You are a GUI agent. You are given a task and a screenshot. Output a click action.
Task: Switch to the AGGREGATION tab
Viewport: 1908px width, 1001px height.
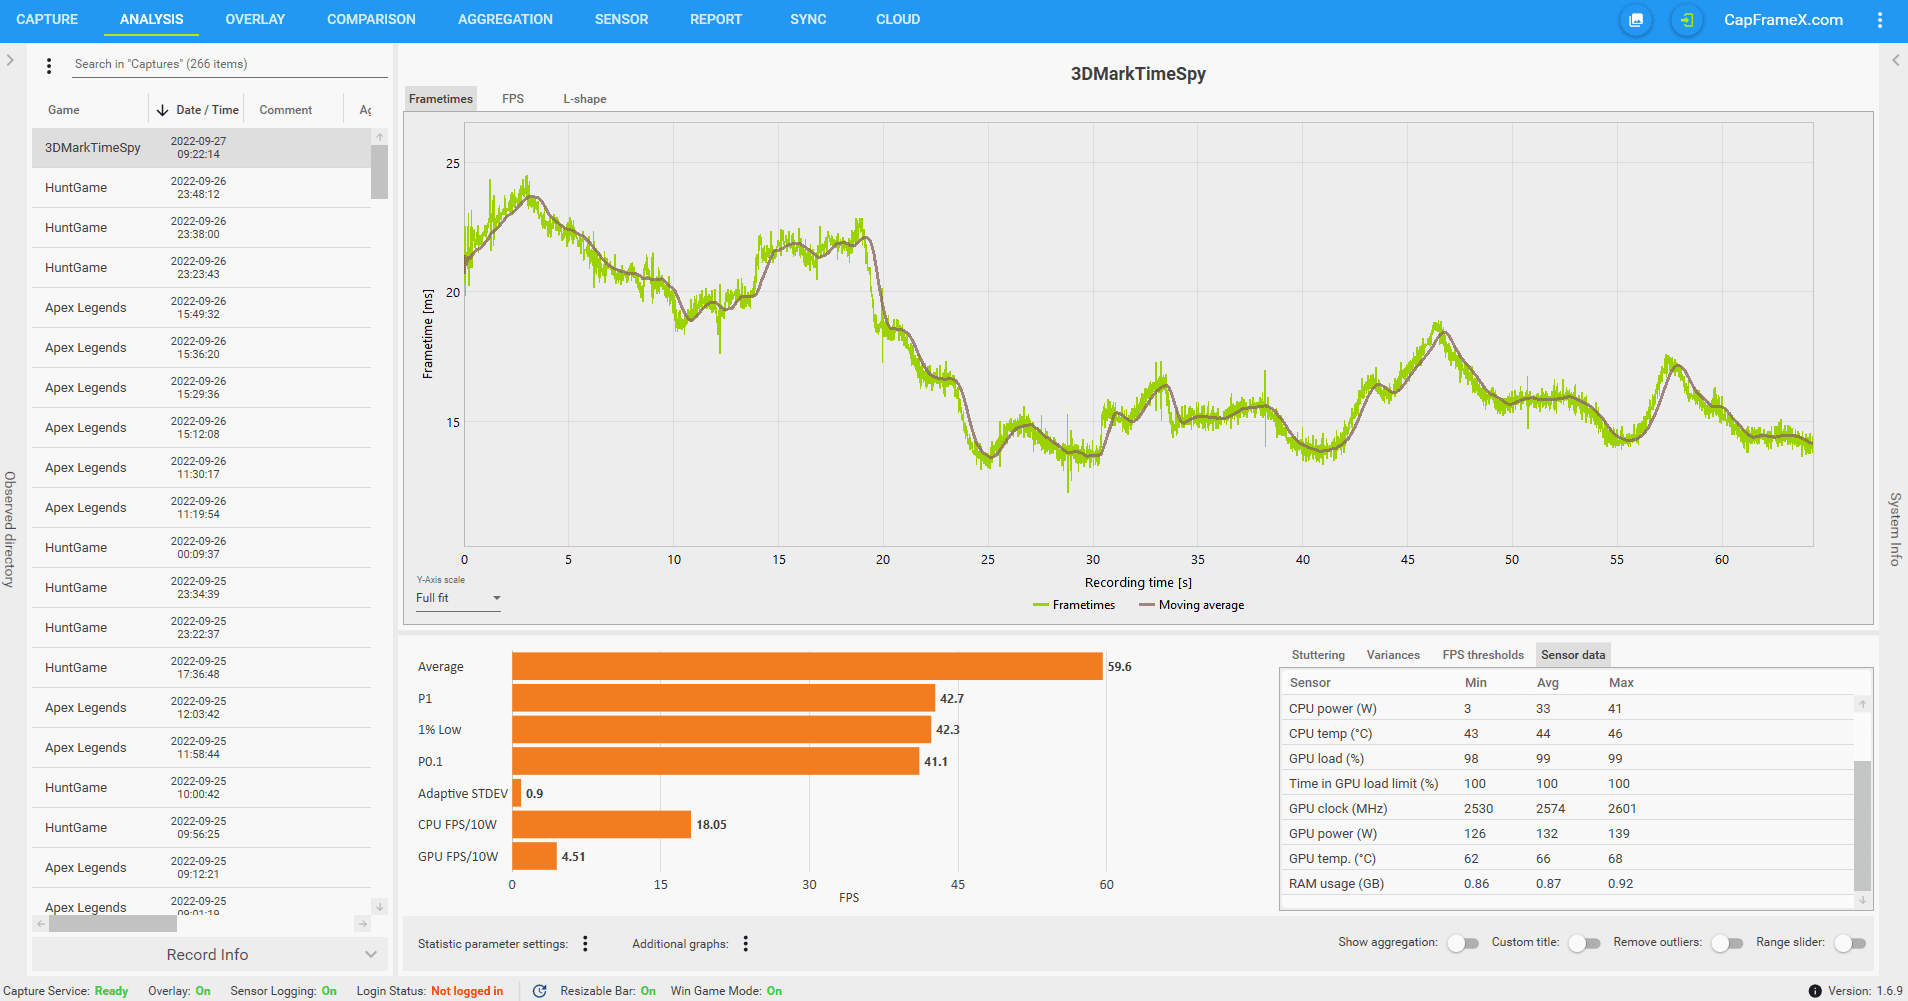(505, 19)
